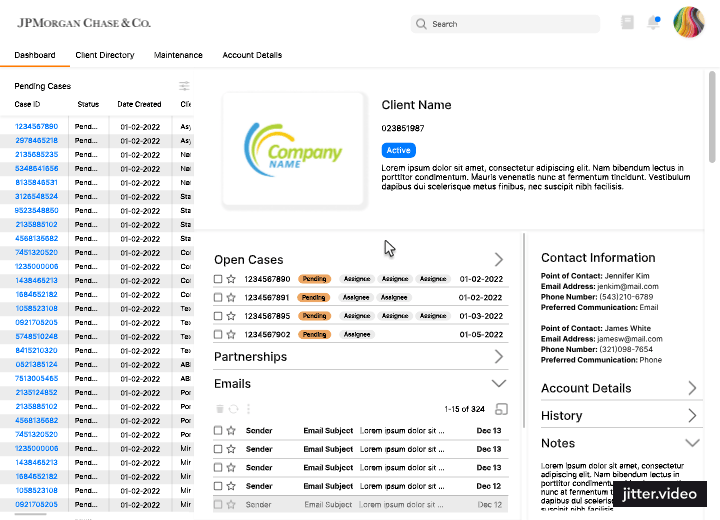The height and width of the screenshot is (520, 720).
Task: Select checkbox for case 1234567890
Action: click(x=218, y=279)
